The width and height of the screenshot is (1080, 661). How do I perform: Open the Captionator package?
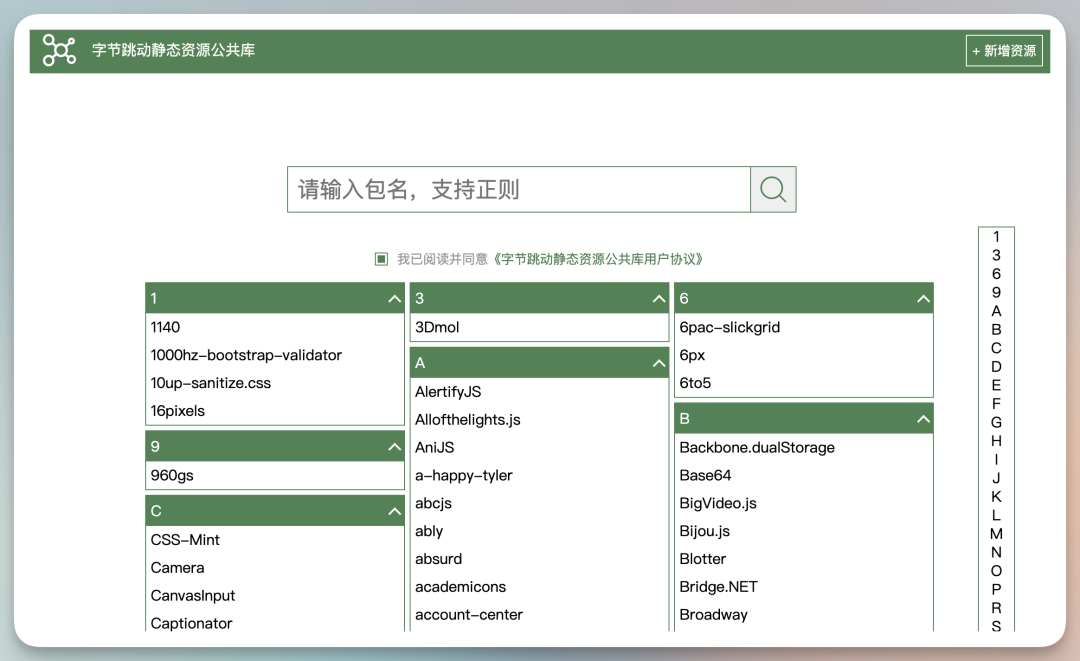191,624
